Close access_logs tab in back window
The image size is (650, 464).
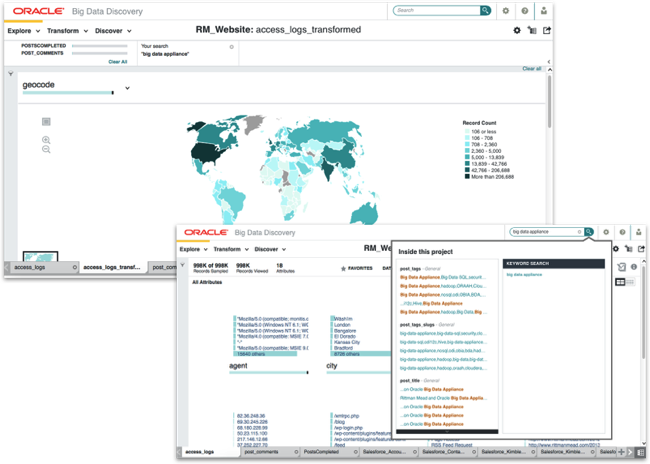(75, 267)
